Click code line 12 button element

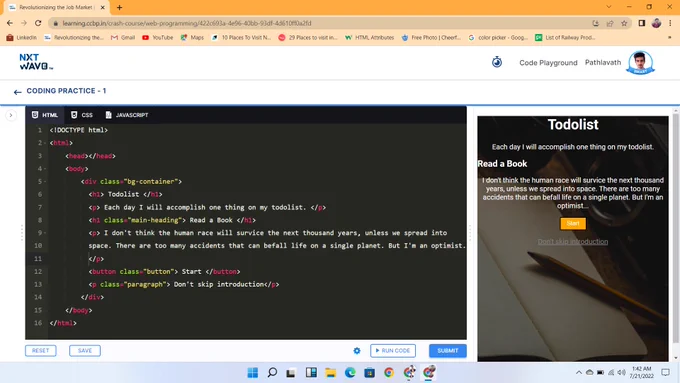click(164, 272)
